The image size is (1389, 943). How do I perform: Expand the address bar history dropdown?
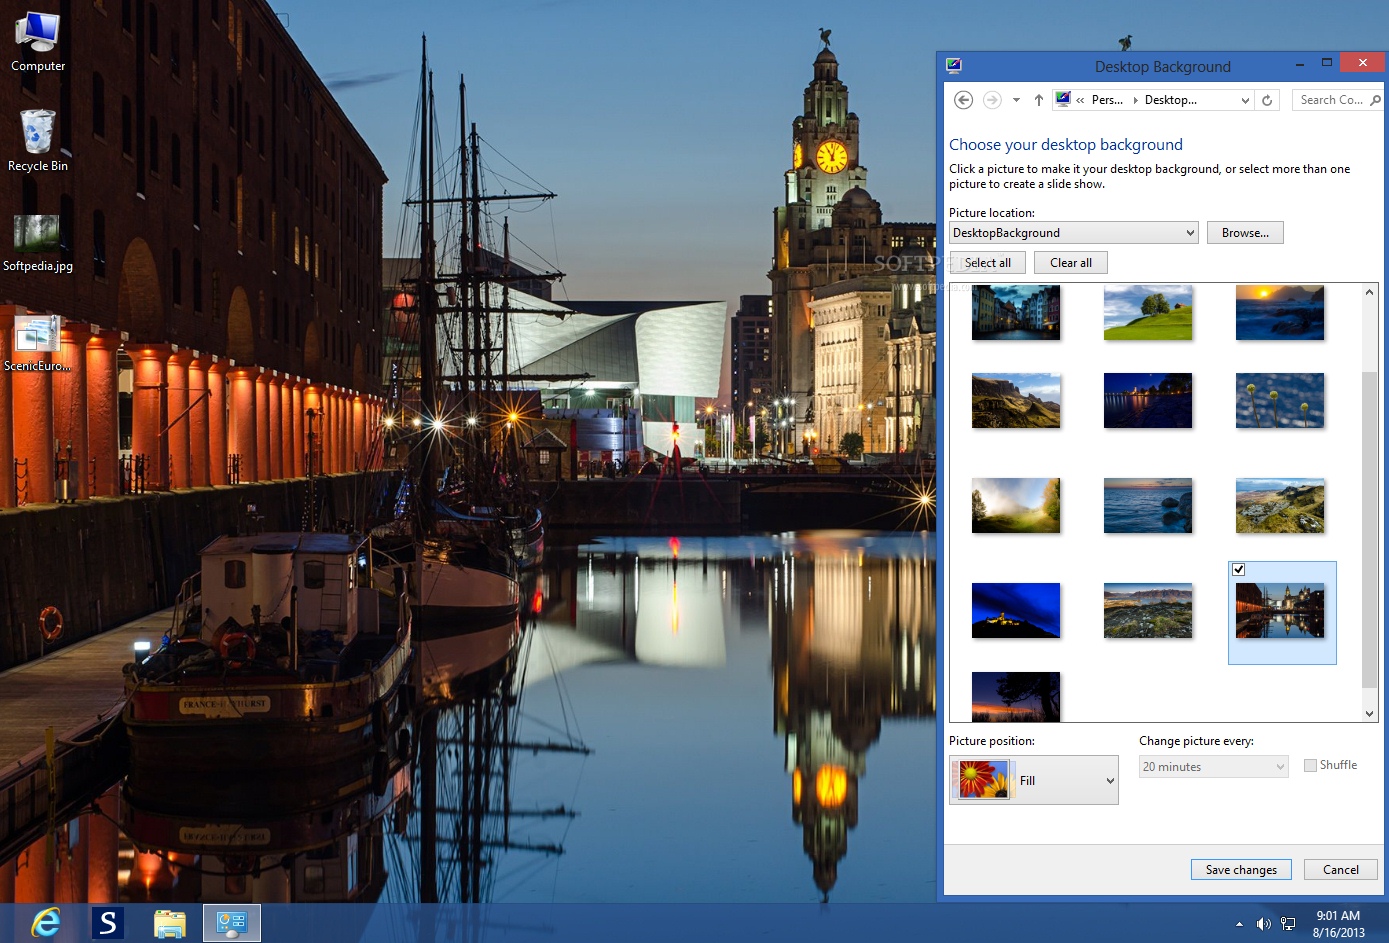click(1245, 100)
